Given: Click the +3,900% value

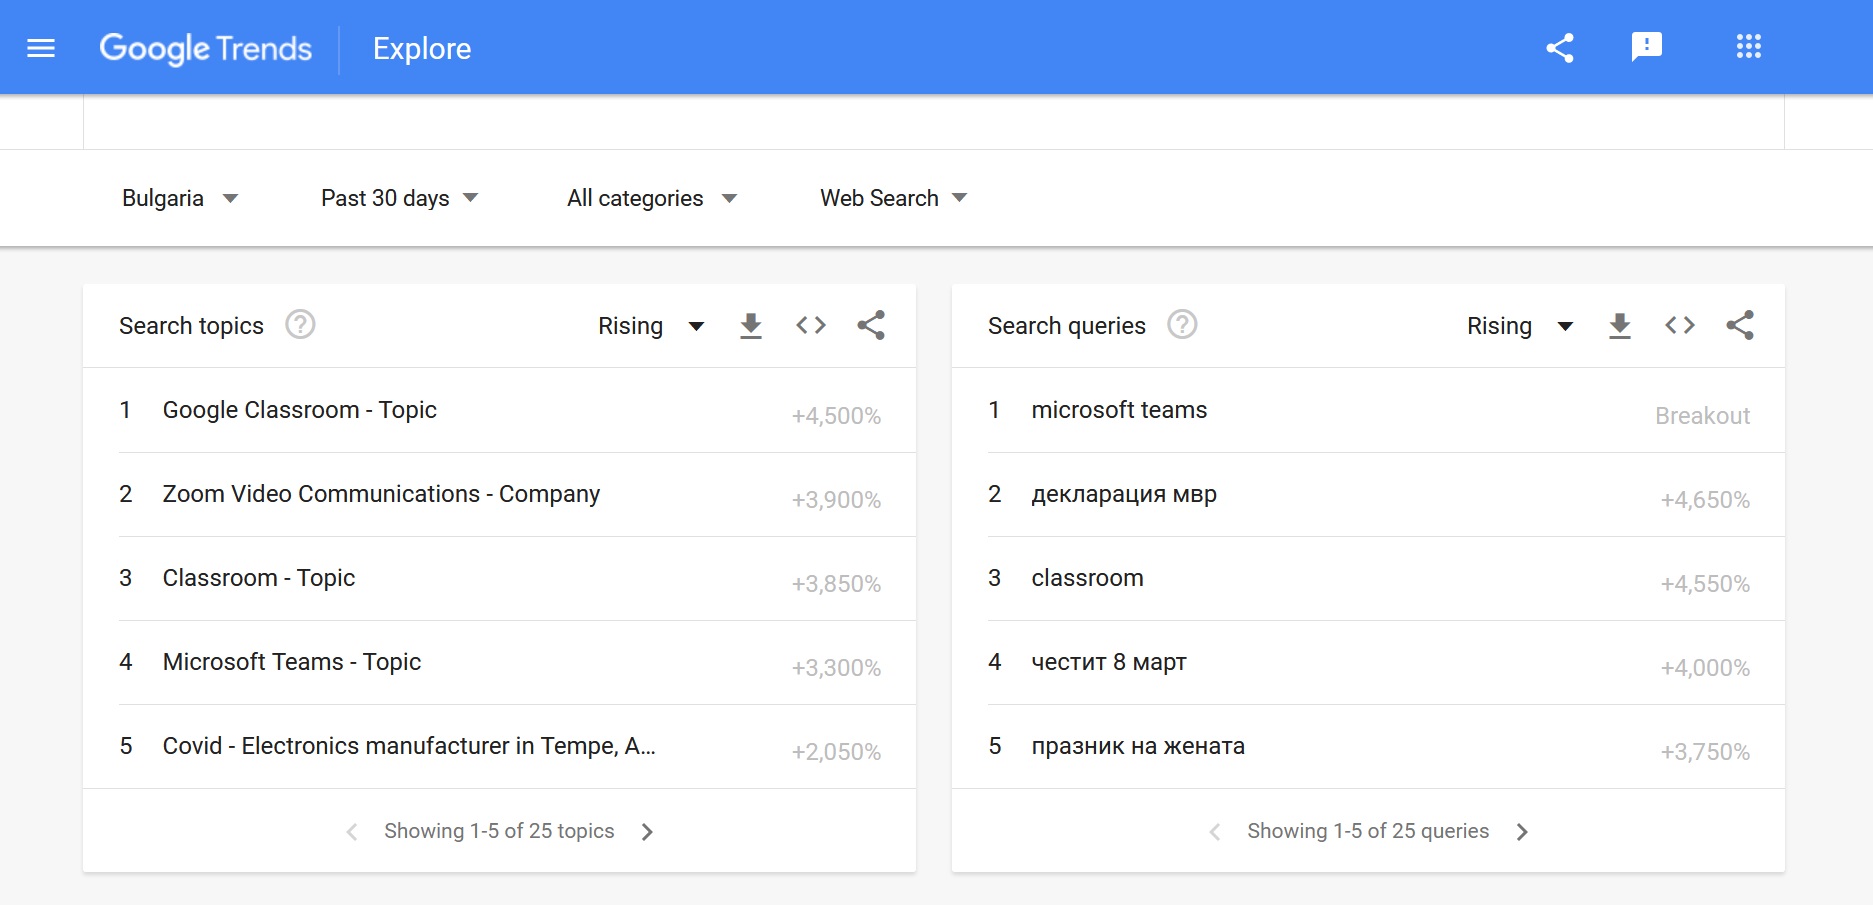Looking at the screenshot, I should tap(836, 500).
